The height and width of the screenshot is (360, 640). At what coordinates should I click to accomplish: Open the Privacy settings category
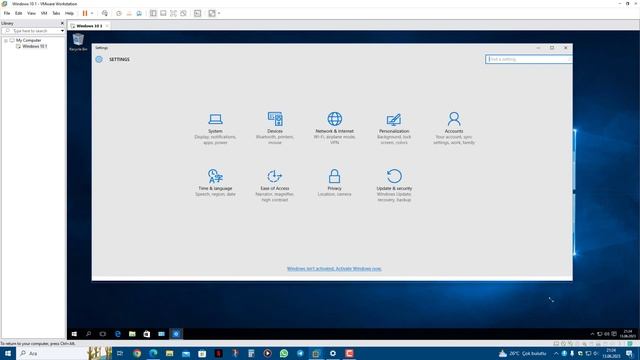pyautogui.click(x=334, y=183)
